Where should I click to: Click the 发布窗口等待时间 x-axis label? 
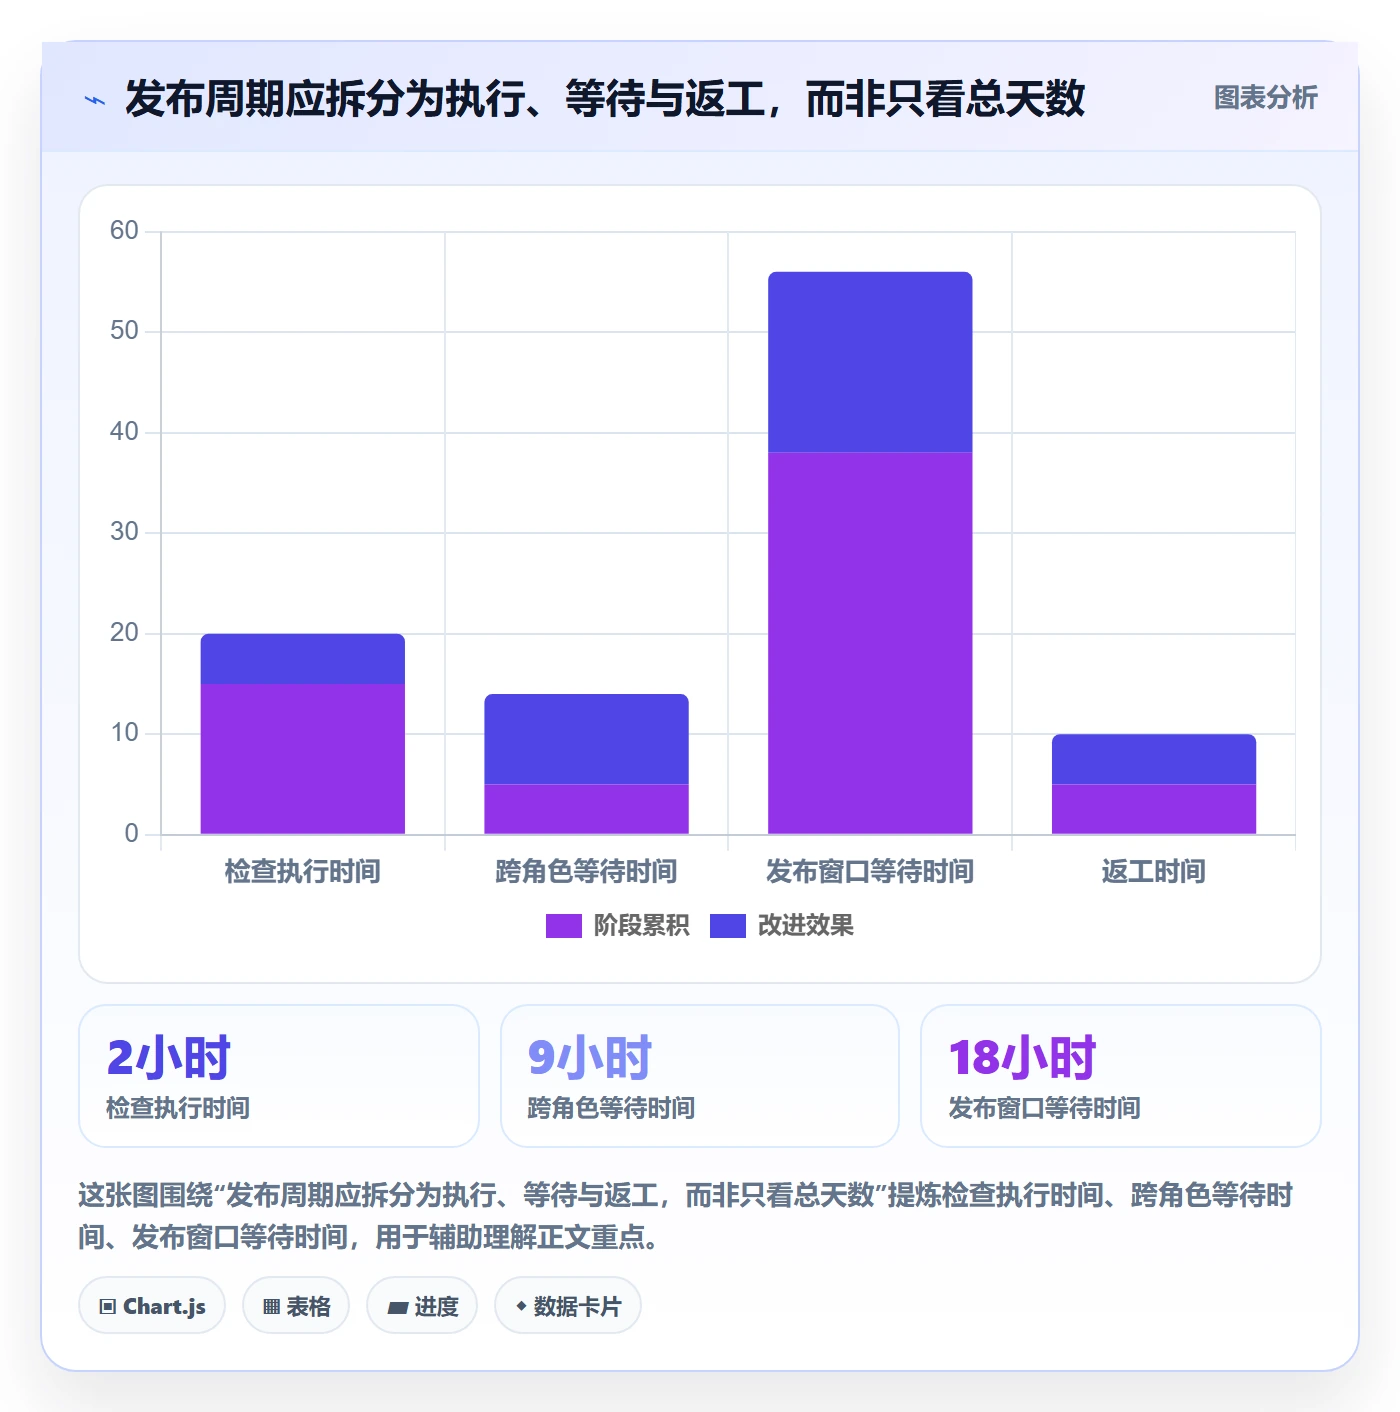coord(870,872)
